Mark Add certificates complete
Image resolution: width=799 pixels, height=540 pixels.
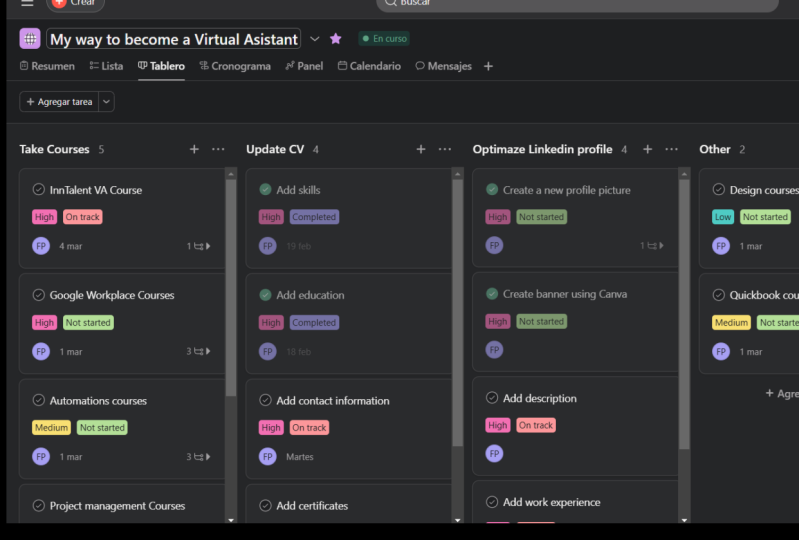265,505
